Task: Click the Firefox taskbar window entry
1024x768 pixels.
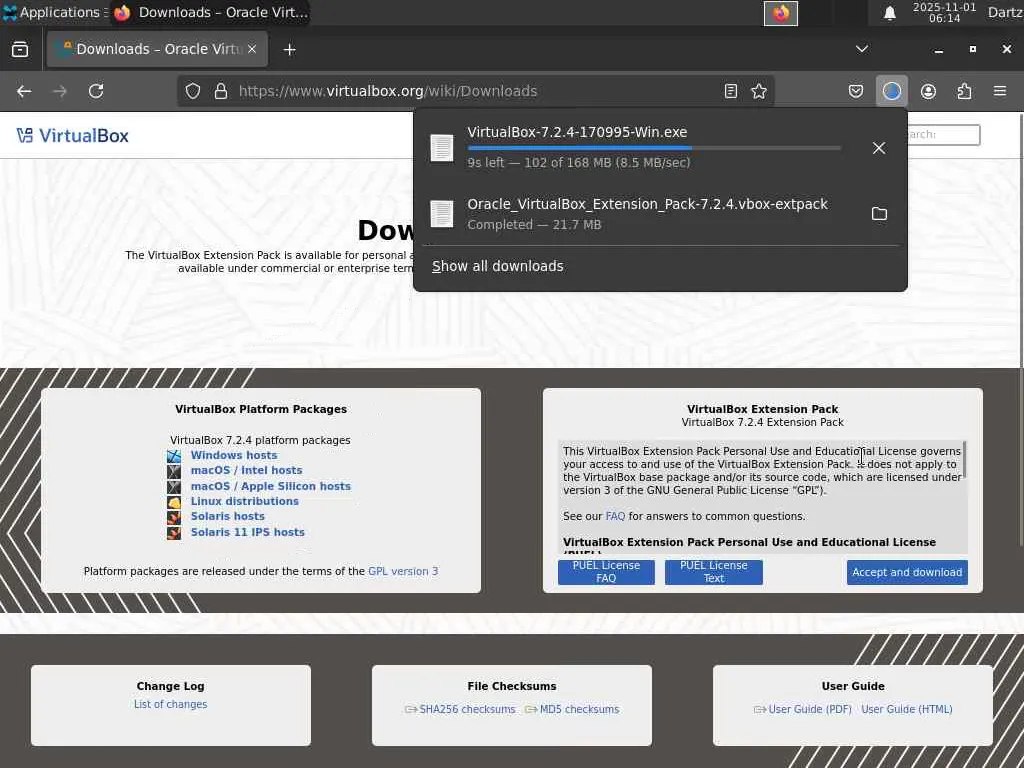Action: click(x=210, y=12)
